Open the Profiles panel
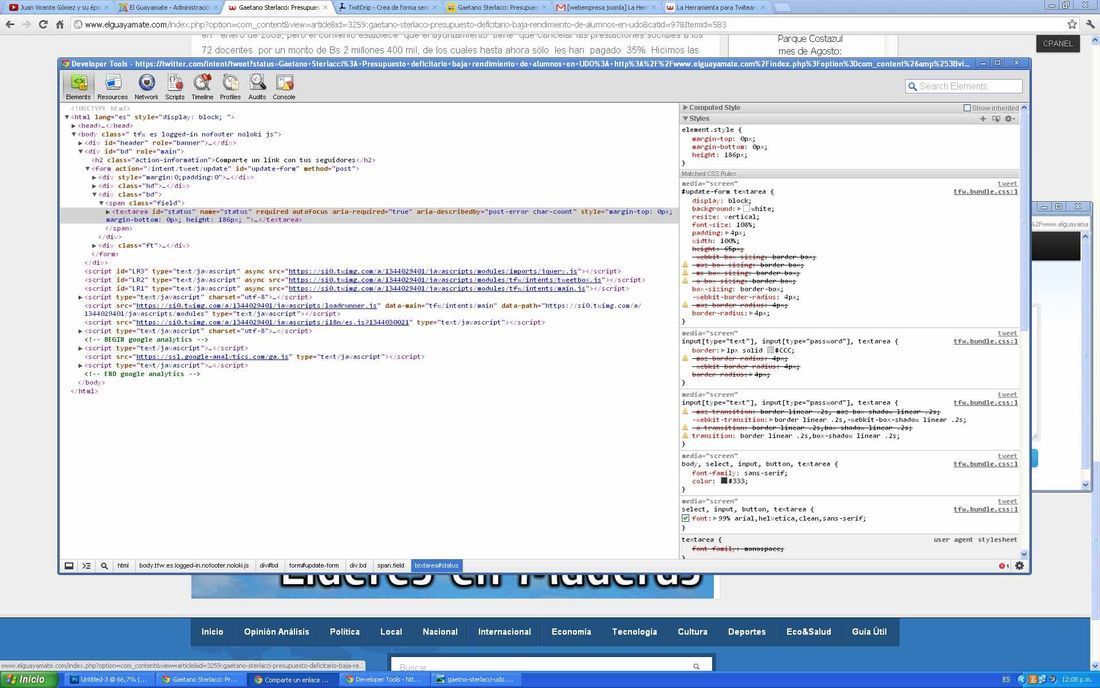The image size is (1100, 688). click(230, 87)
